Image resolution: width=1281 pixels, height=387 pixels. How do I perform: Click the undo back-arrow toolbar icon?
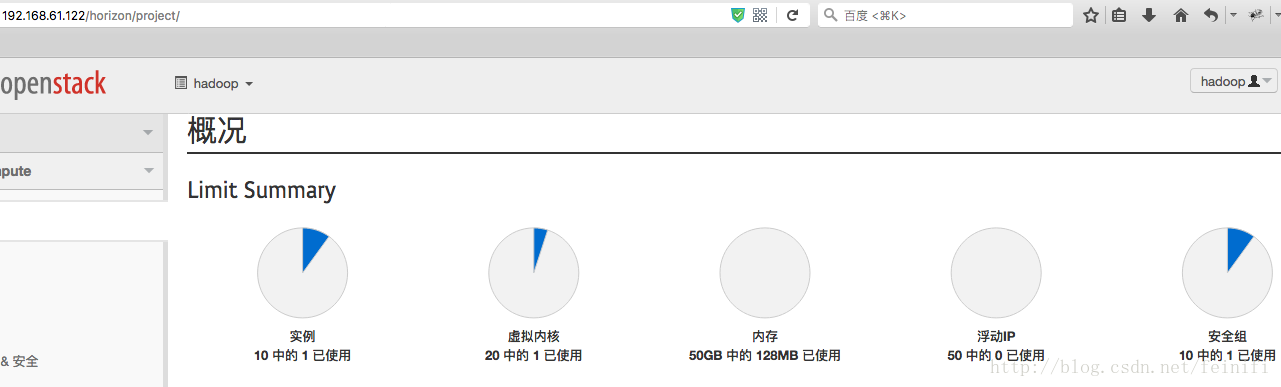click(x=1211, y=15)
